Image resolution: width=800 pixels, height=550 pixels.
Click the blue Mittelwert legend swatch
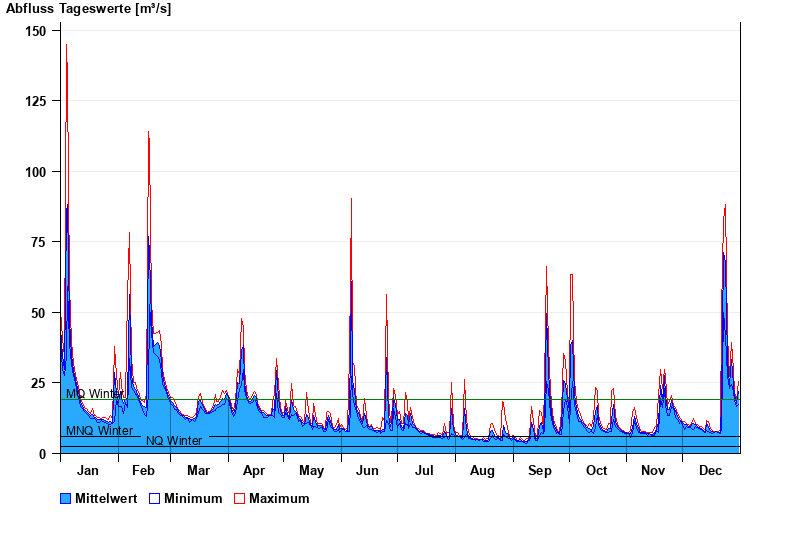tap(66, 498)
